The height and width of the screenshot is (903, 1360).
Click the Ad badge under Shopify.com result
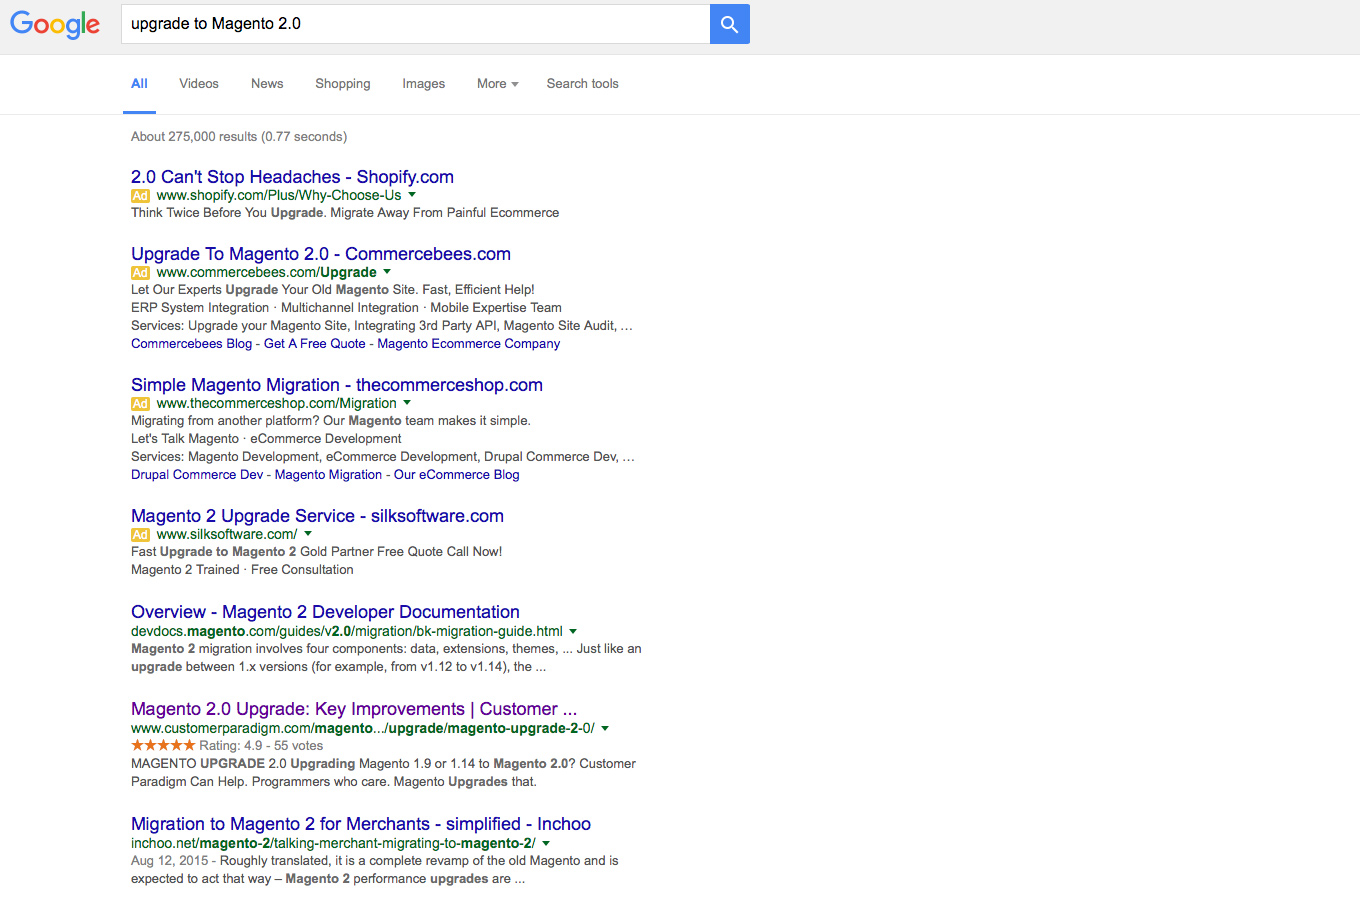click(x=140, y=196)
